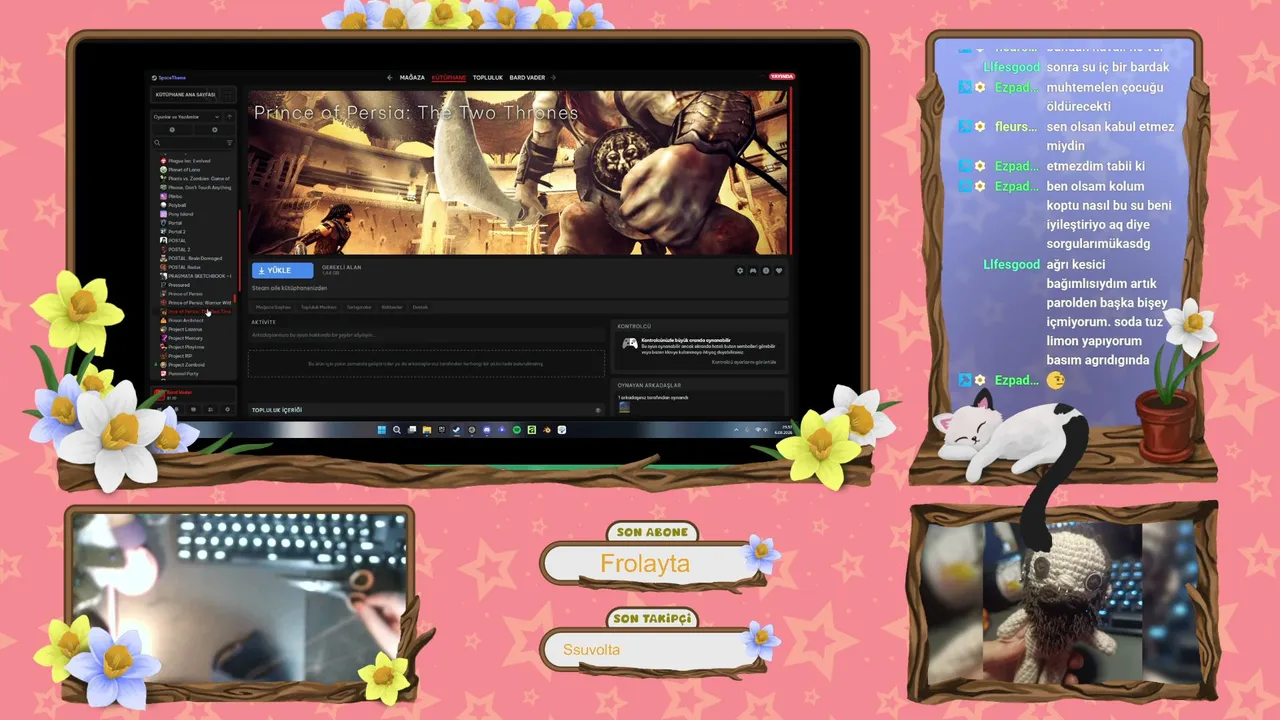Open Spotify from the taskbar

click(x=517, y=430)
